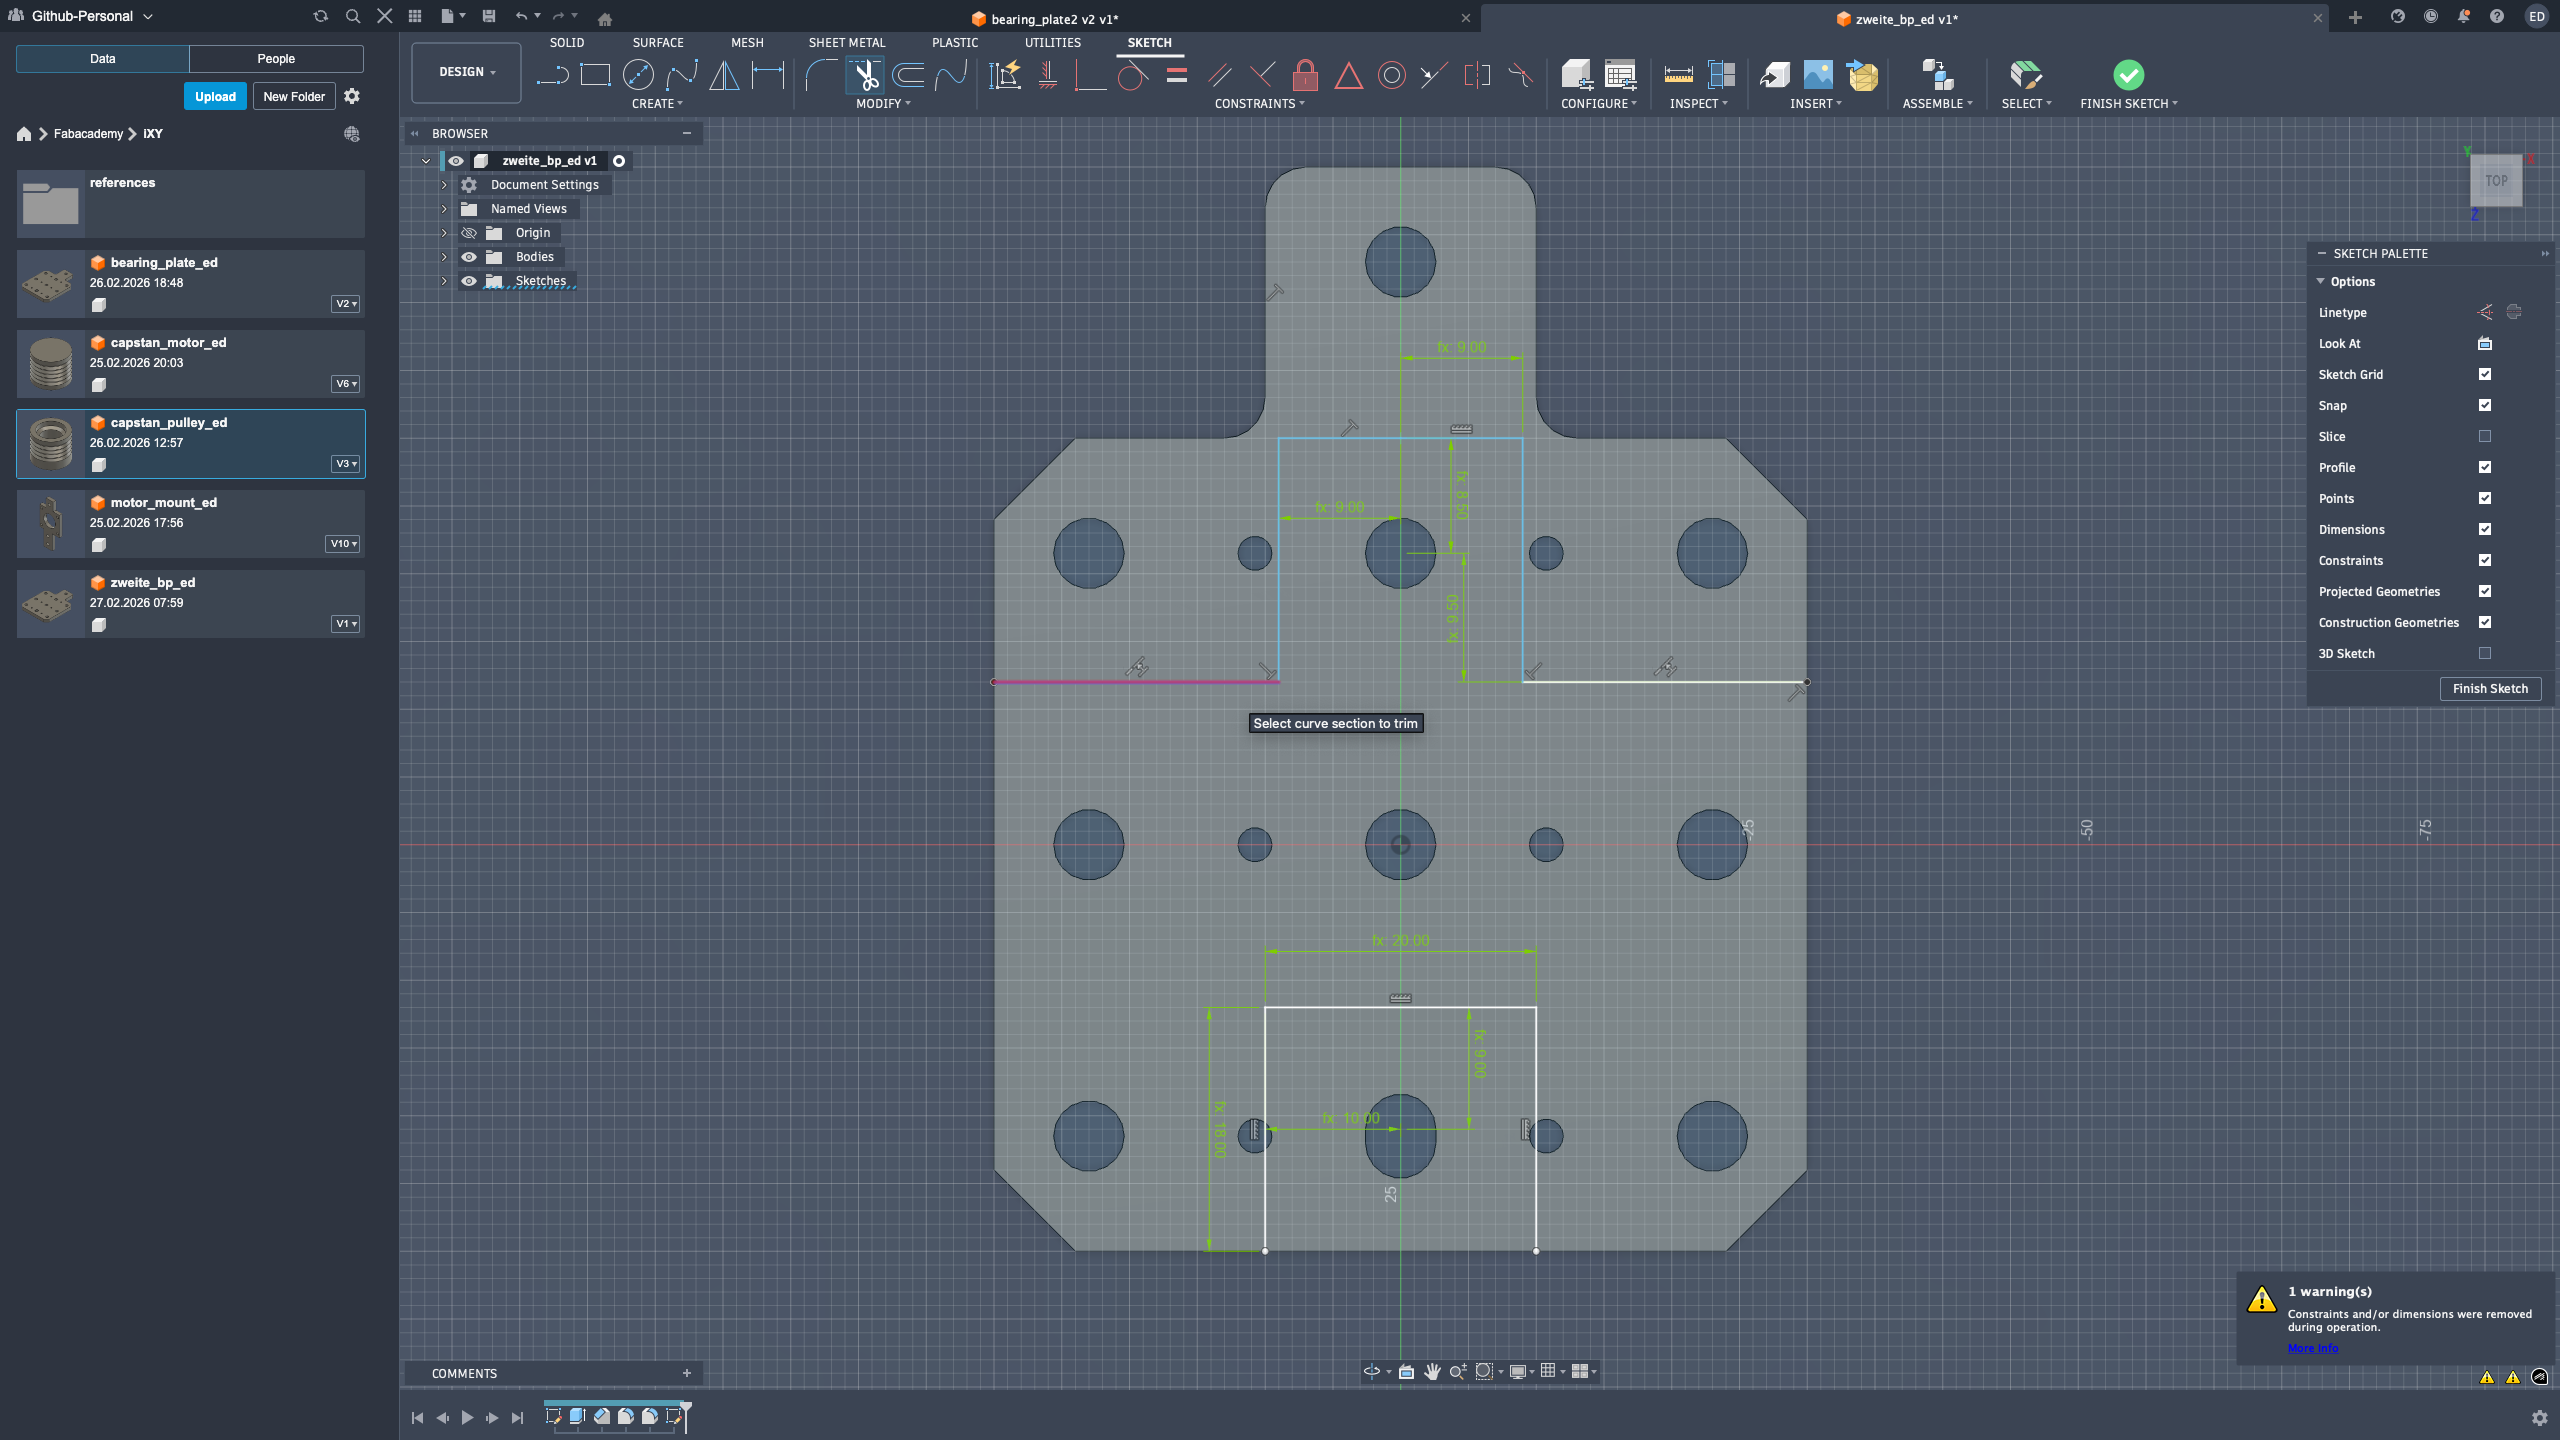Select the Sketch Dimension tool
The height and width of the screenshot is (1440, 2560).
[768, 75]
